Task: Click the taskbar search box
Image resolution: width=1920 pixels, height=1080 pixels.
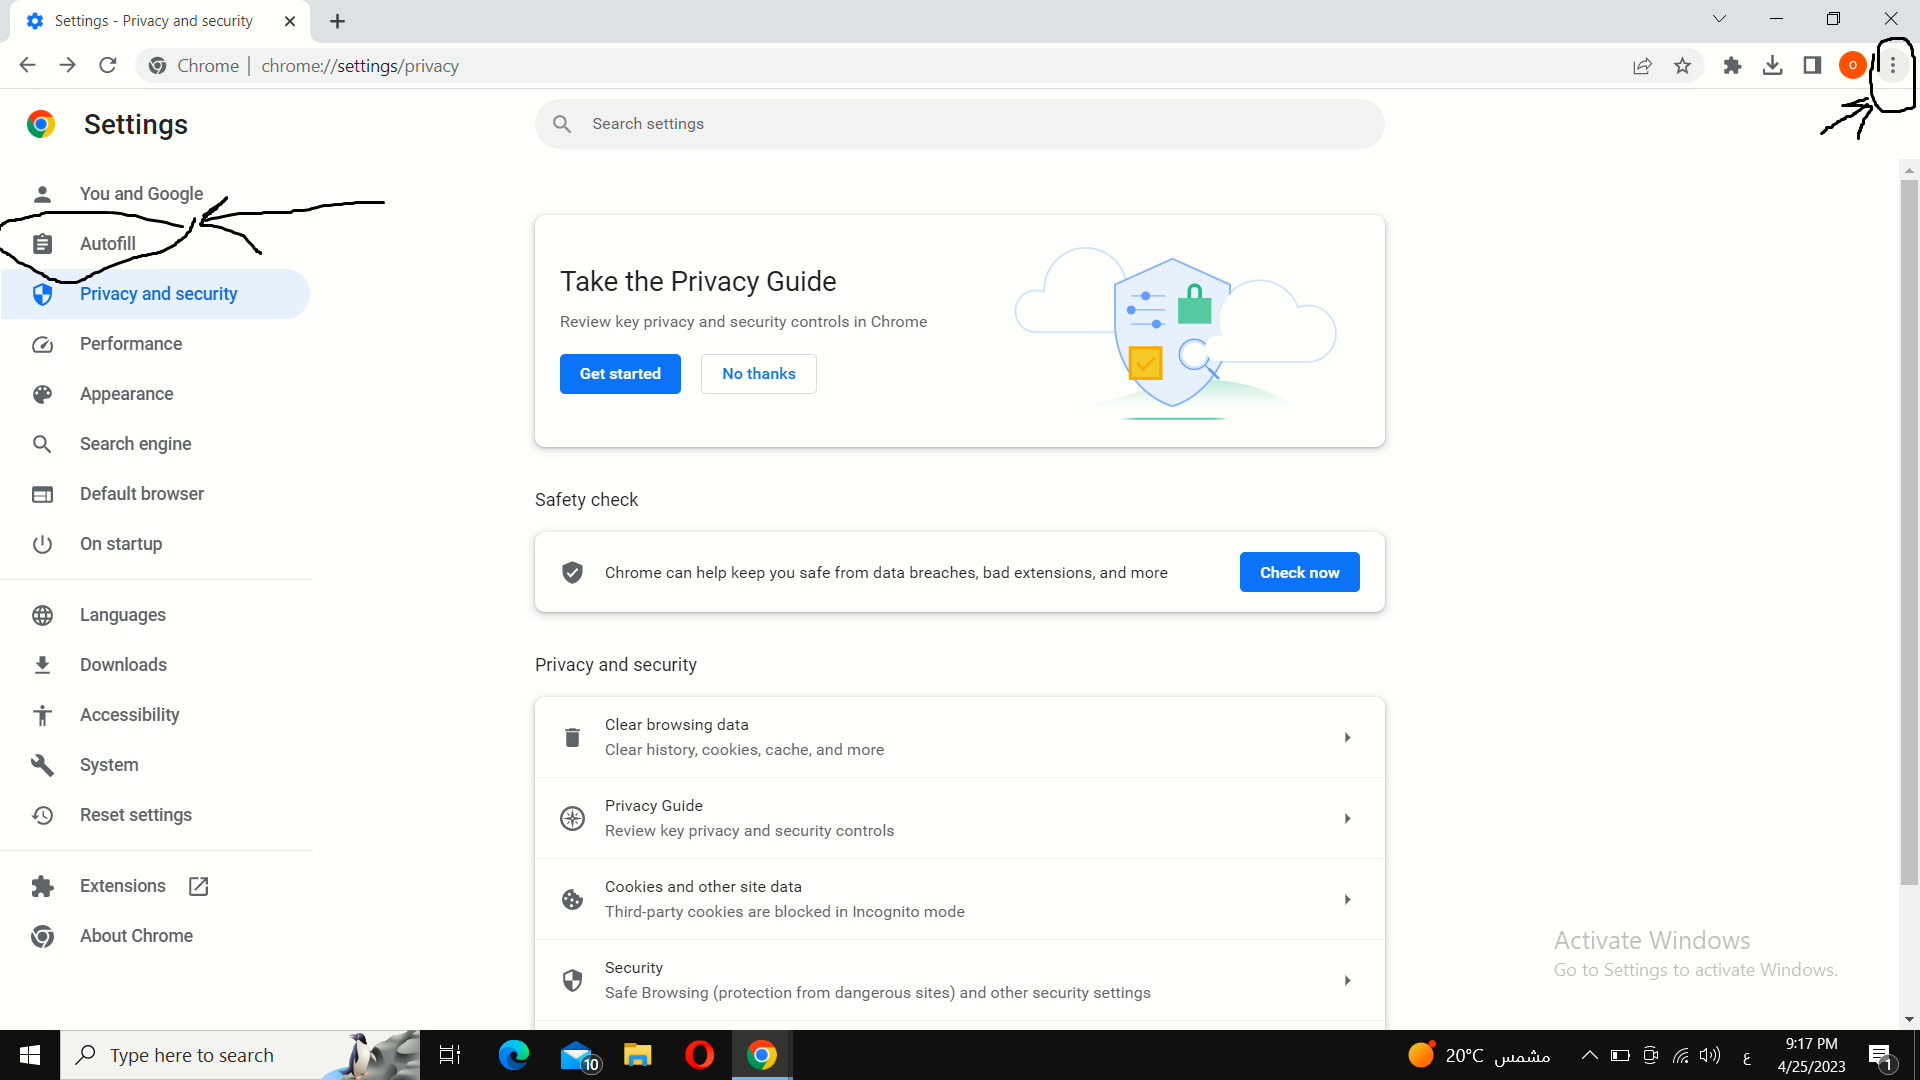Action: [240, 1055]
